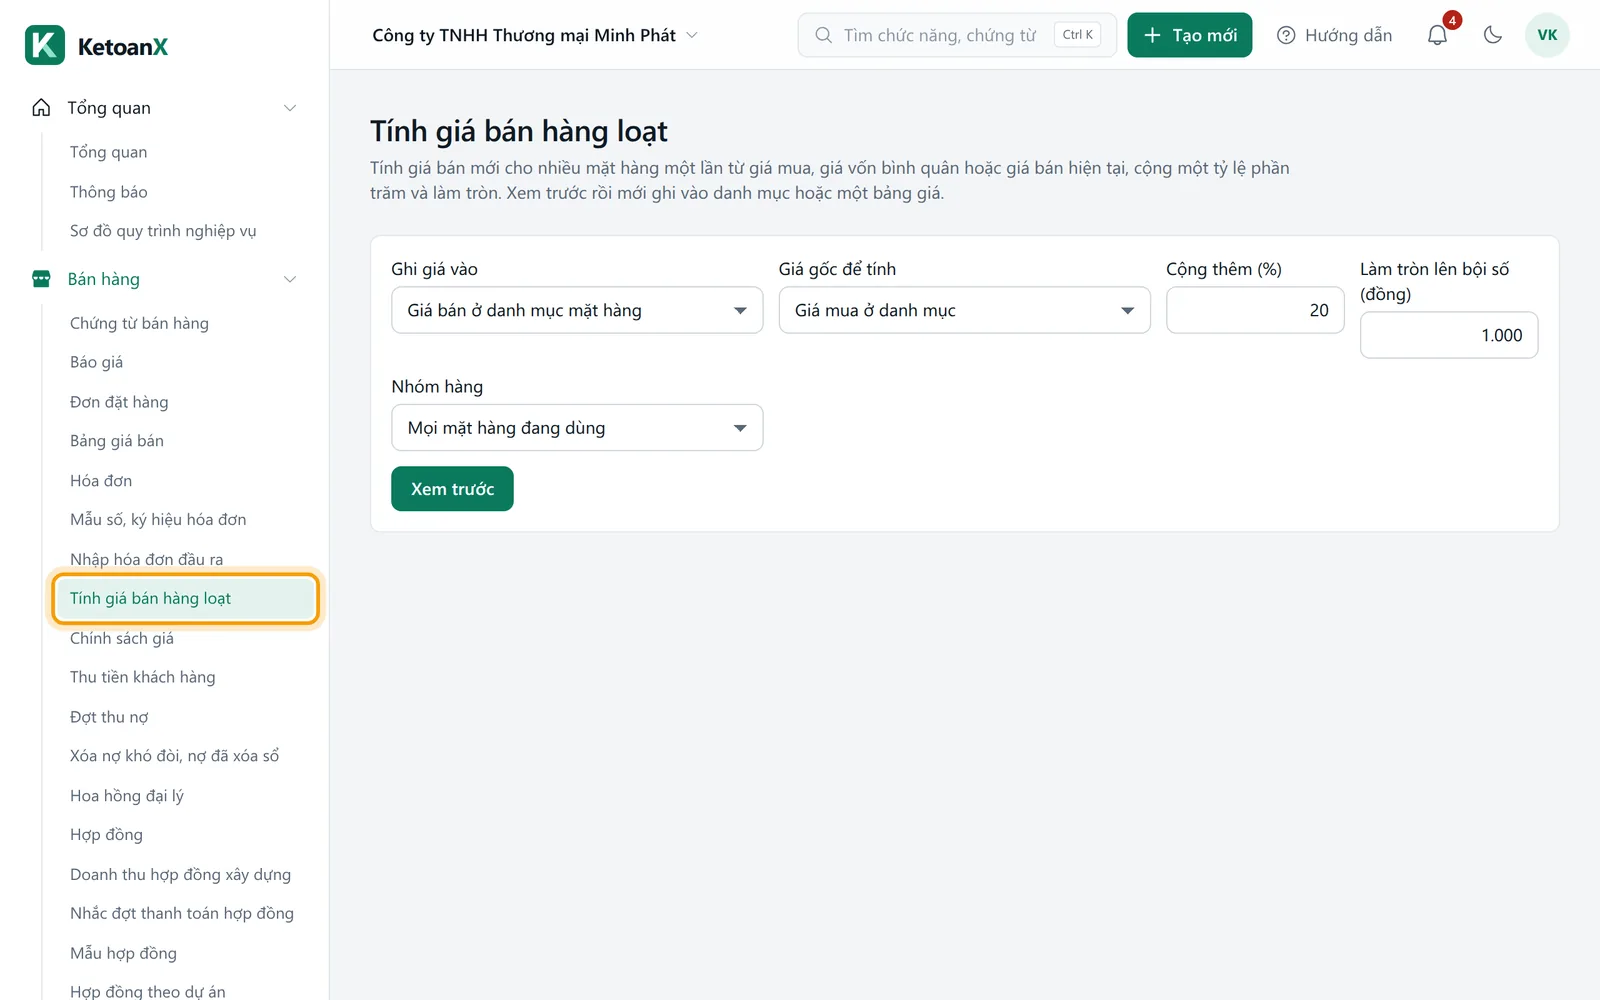Viewport: 1600px width, 1000px height.
Task: Open Chính sách giá menu item
Action: pos(122,638)
